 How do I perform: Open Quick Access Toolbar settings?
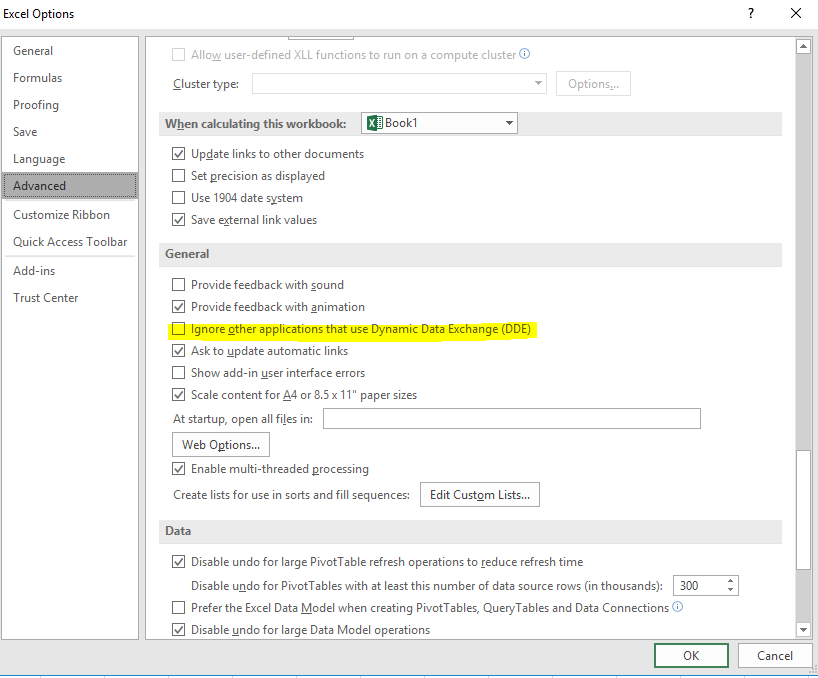click(x=70, y=242)
